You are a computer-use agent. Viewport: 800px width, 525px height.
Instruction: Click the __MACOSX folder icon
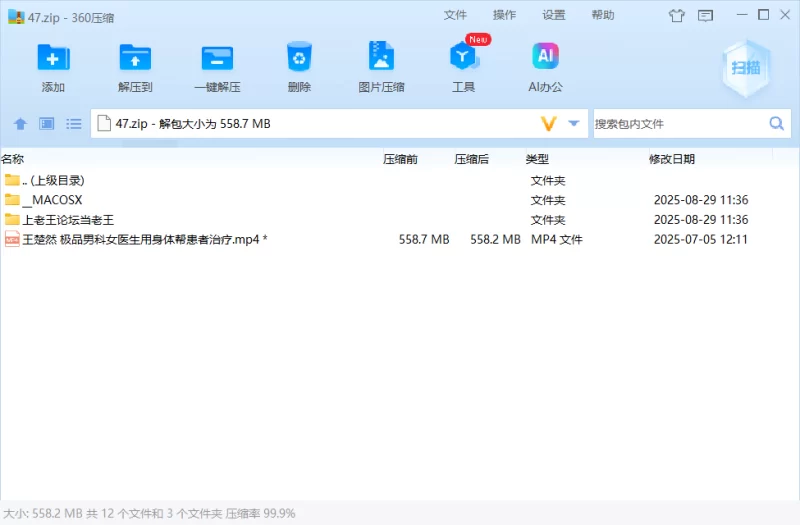(12, 199)
